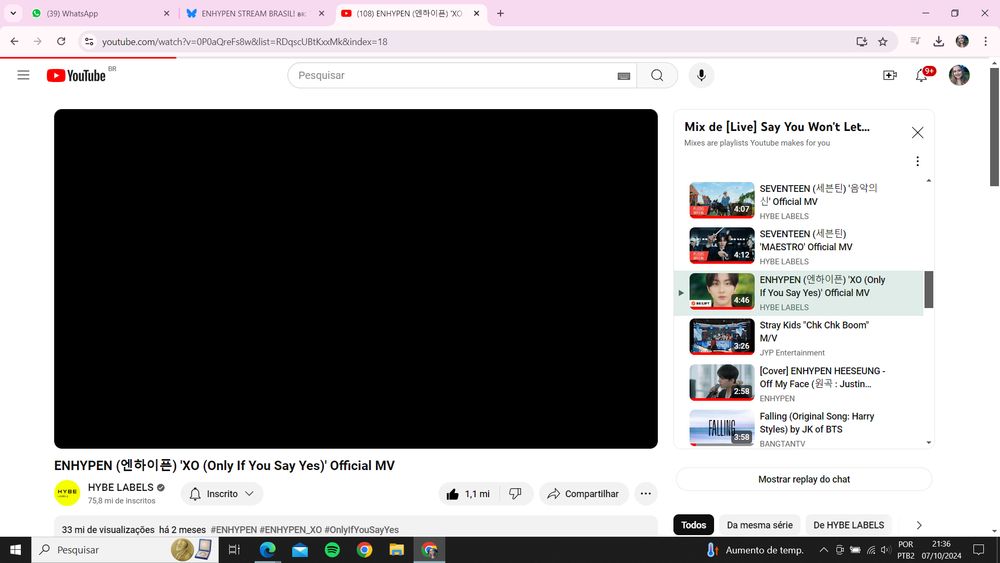Click the magnifier search button
Viewport: 1000px width, 563px height.
click(657, 75)
